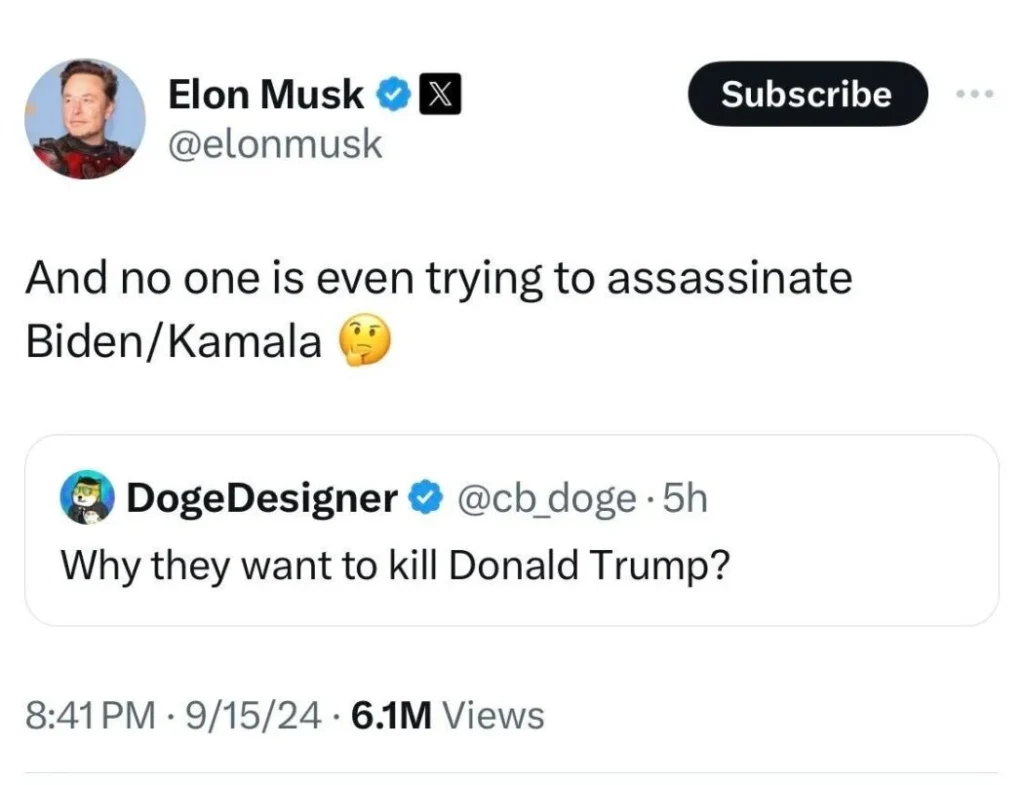The image size is (1024, 785).
Task: Open the 6.1M Views count
Action: [449, 715]
